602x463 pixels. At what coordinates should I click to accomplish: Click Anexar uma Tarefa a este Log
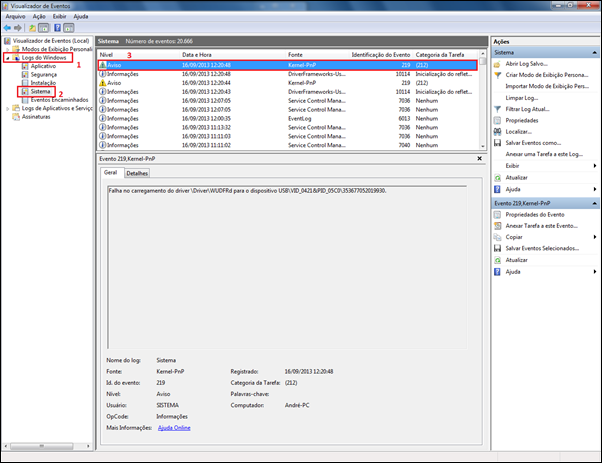544,154
